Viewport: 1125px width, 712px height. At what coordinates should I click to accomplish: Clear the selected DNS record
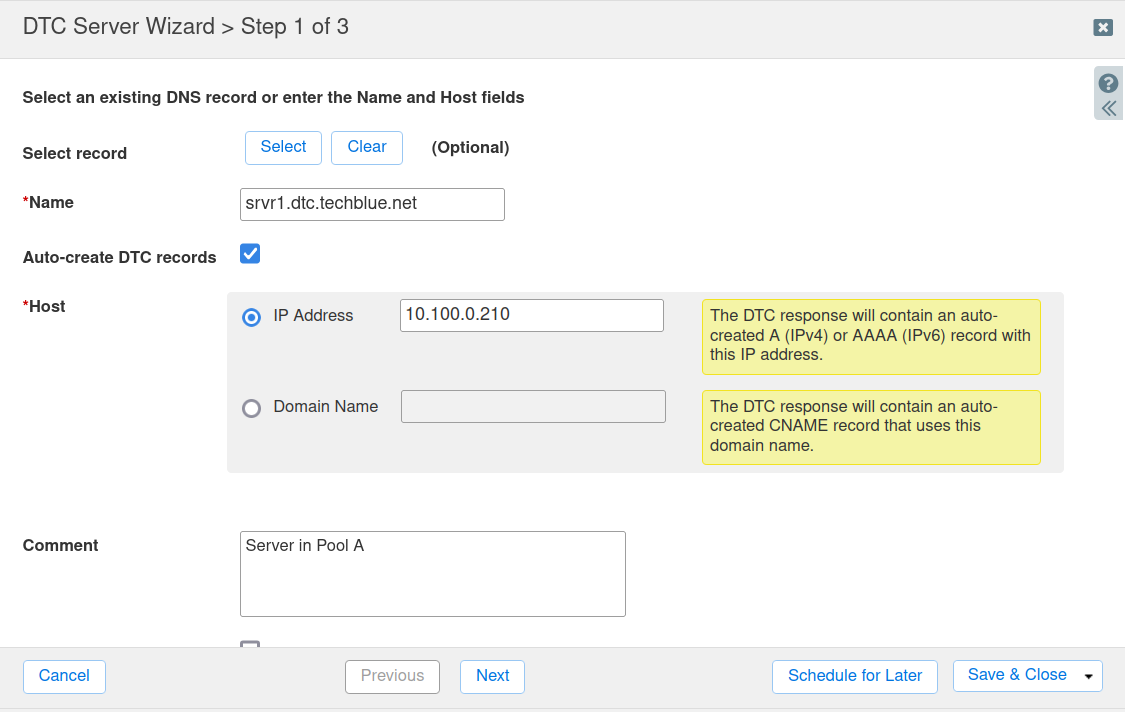(366, 147)
